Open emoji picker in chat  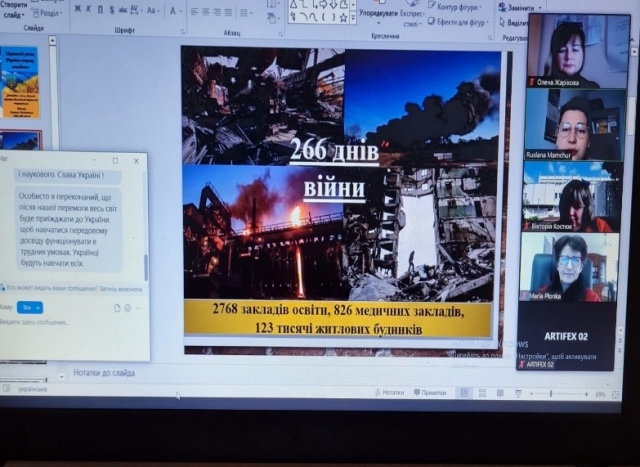(x=128, y=308)
